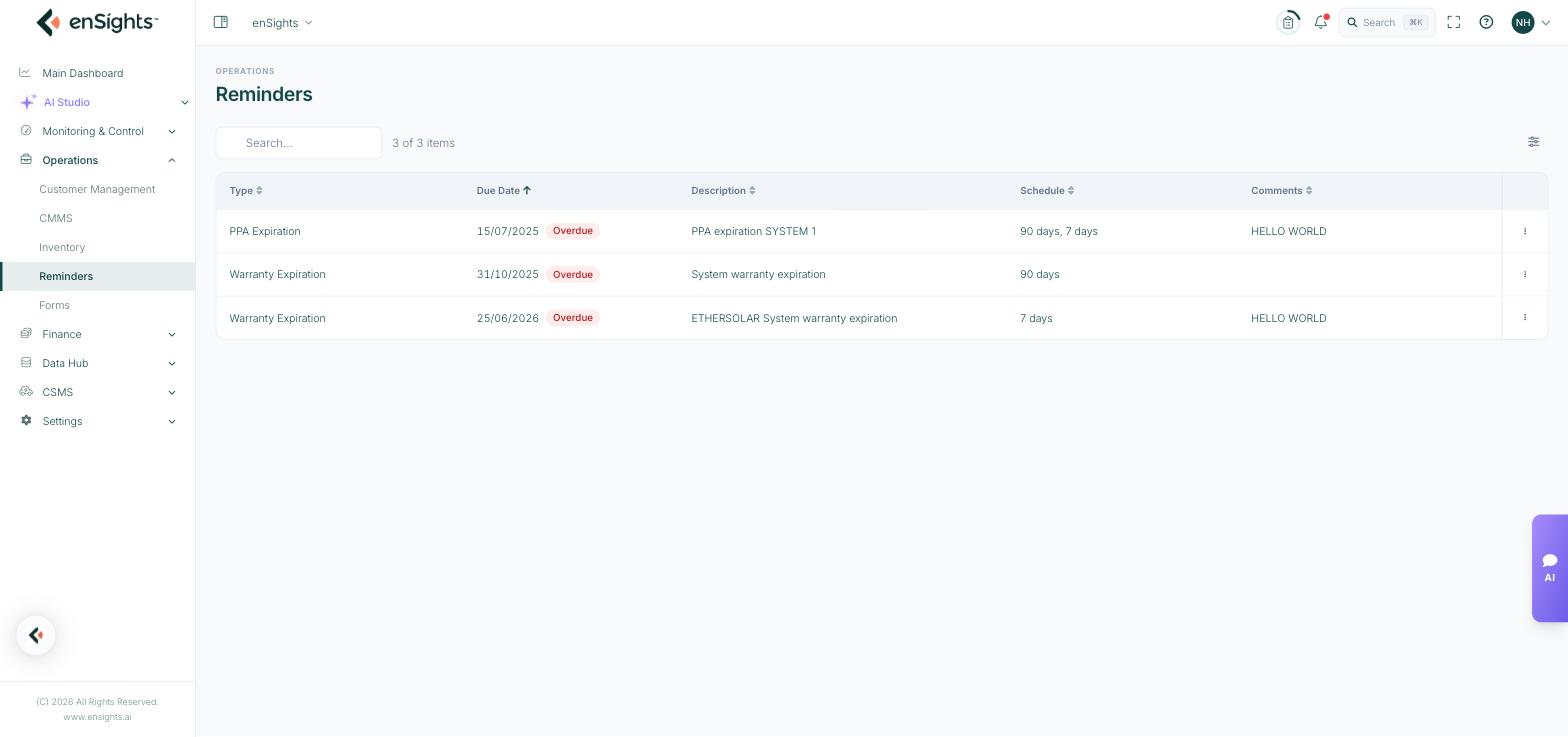1568x737 pixels.
Task: Click 'PPA expiration SYSTEM 1' description
Action: click(754, 231)
